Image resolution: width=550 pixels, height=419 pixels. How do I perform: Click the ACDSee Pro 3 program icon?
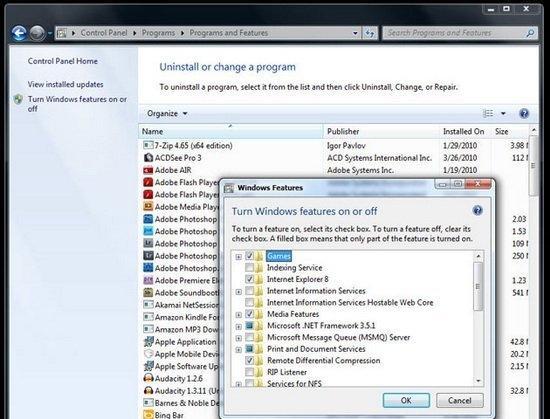(x=148, y=158)
